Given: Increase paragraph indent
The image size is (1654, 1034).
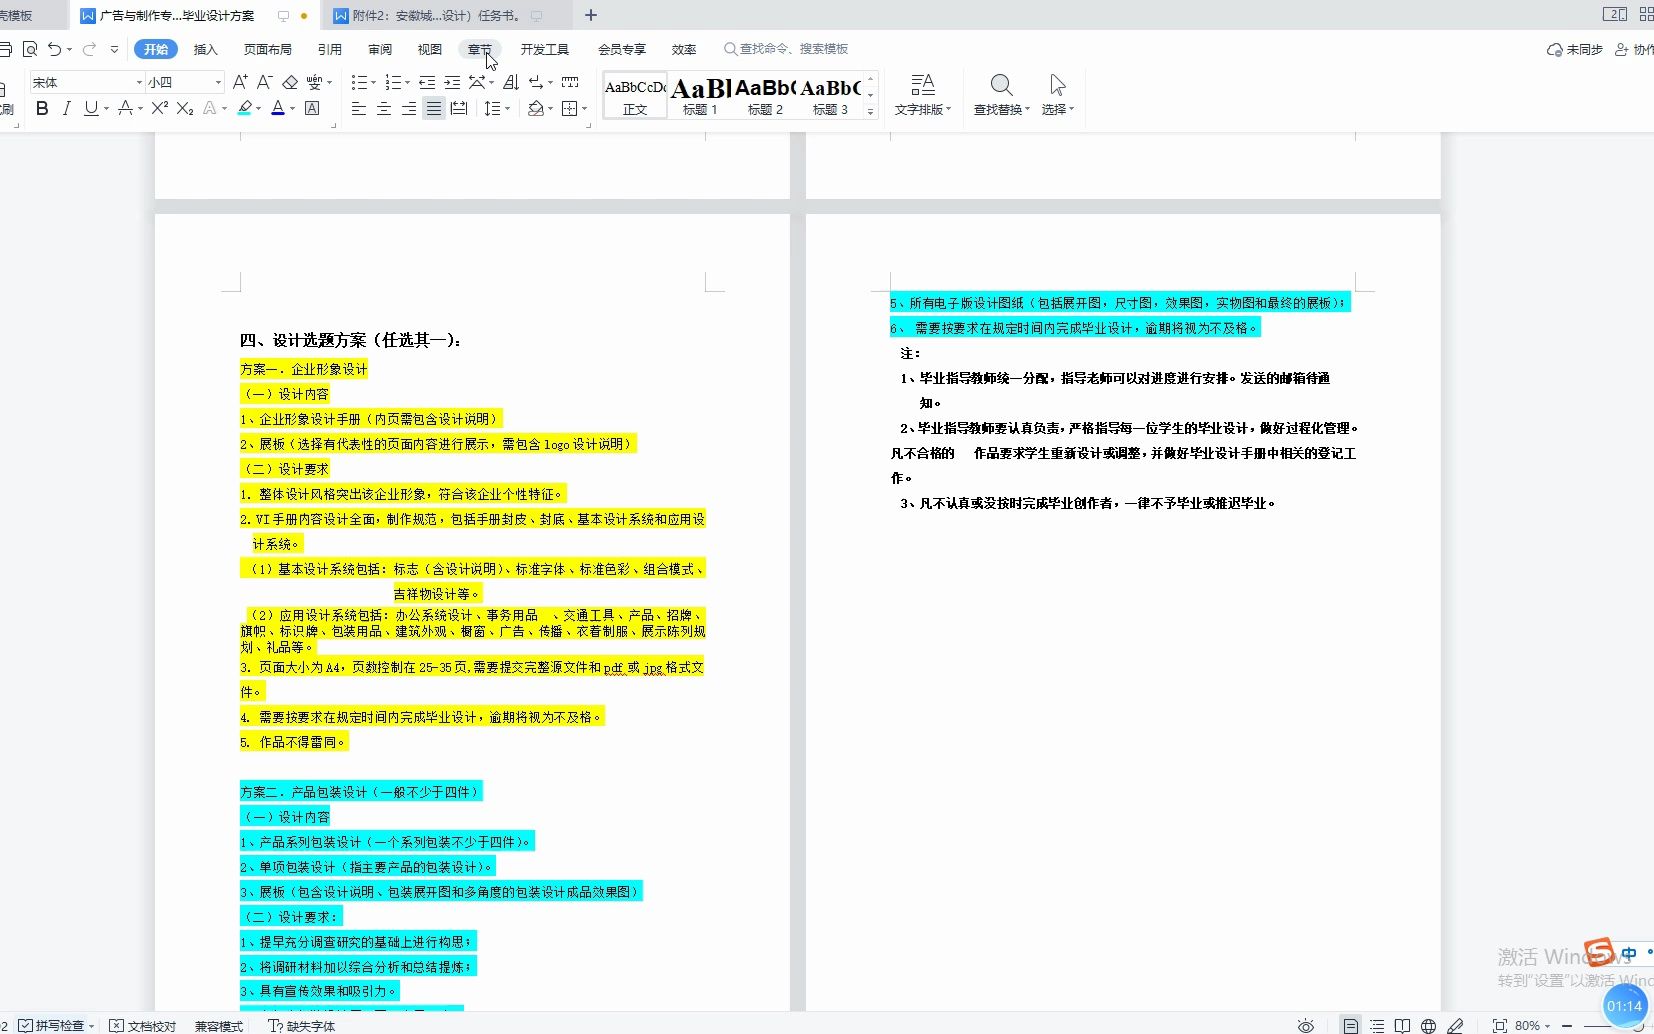Looking at the screenshot, I should pos(452,82).
